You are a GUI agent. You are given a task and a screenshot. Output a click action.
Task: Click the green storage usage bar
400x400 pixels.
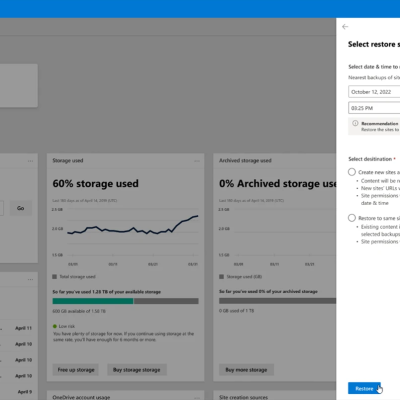[x=93, y=301]
